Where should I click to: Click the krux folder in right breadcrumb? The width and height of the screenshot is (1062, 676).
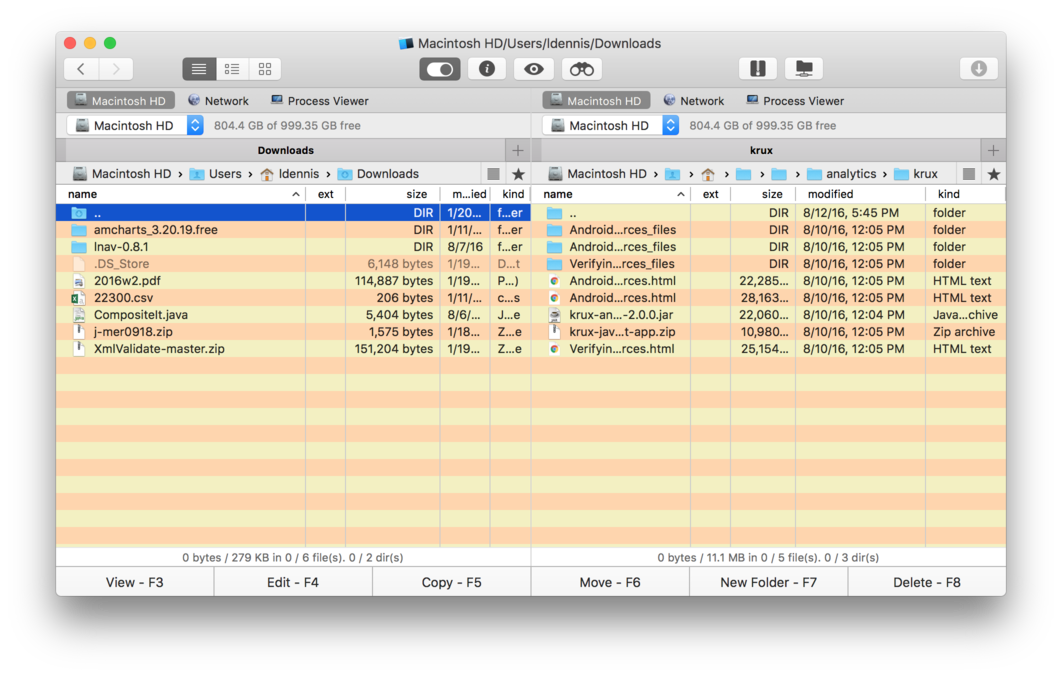pyautogui.click(x=916, y=174)
